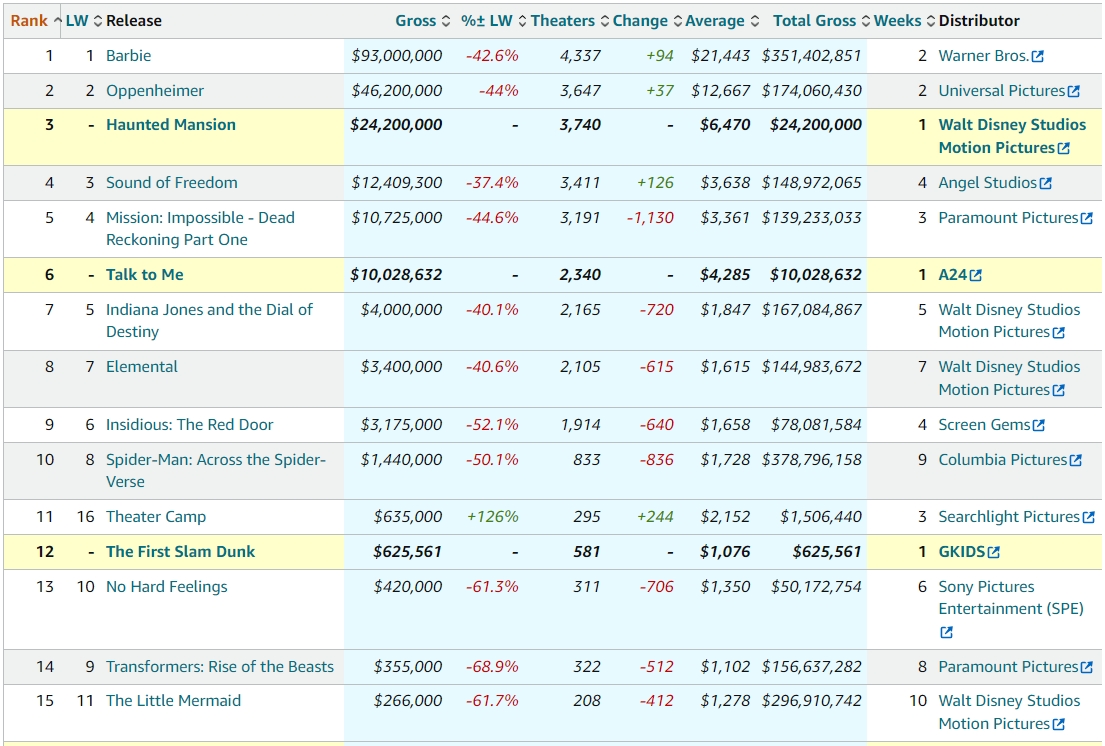Select the -52.1% change for Insidious

pos(492,425)
